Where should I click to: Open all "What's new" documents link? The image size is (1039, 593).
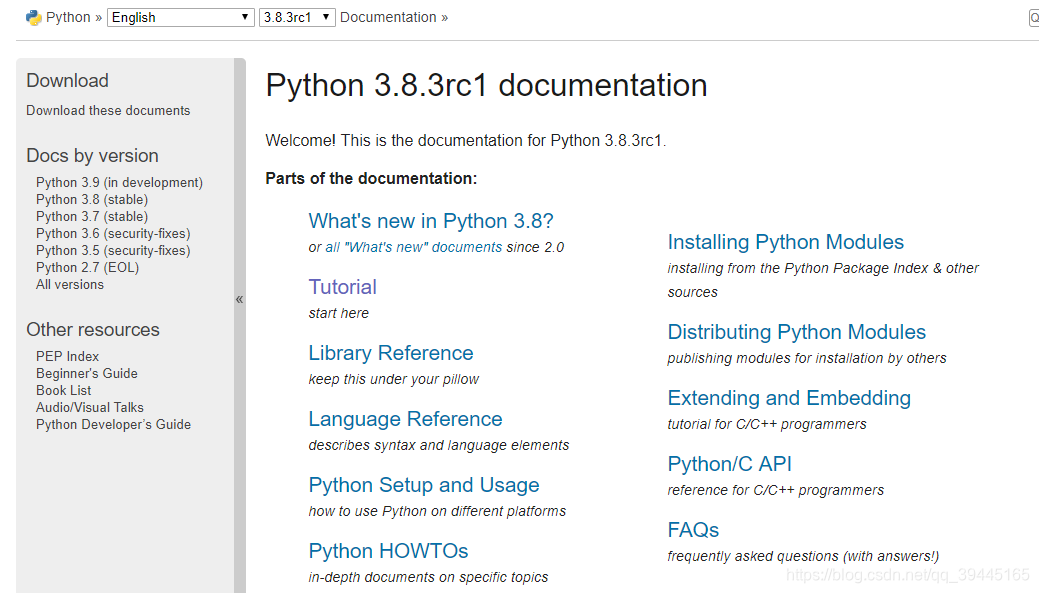click(x=413, y=247)
